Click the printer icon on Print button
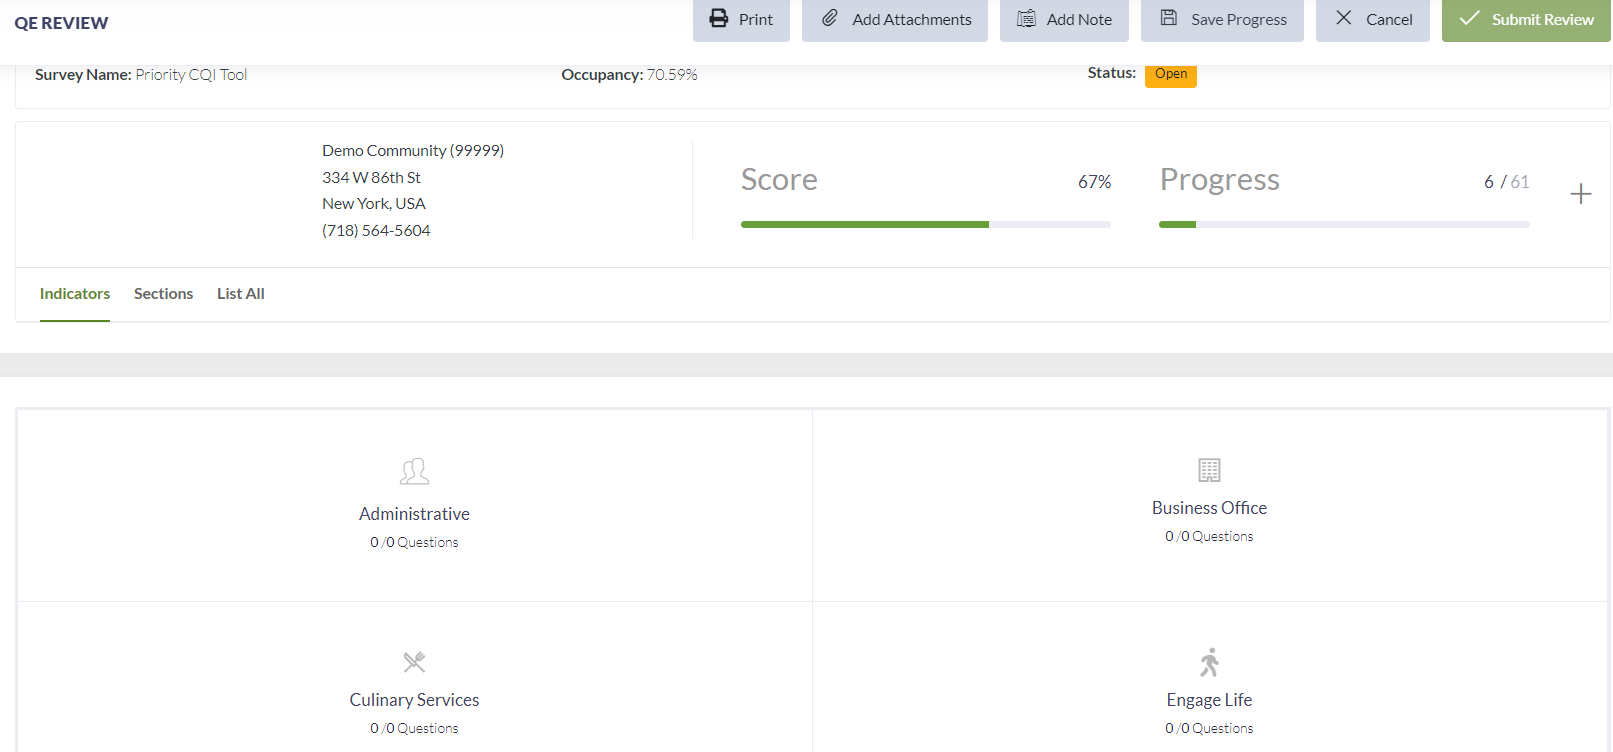Image resolution: width=1613 pixels, height=752 pixels. [x=719, y=18]
